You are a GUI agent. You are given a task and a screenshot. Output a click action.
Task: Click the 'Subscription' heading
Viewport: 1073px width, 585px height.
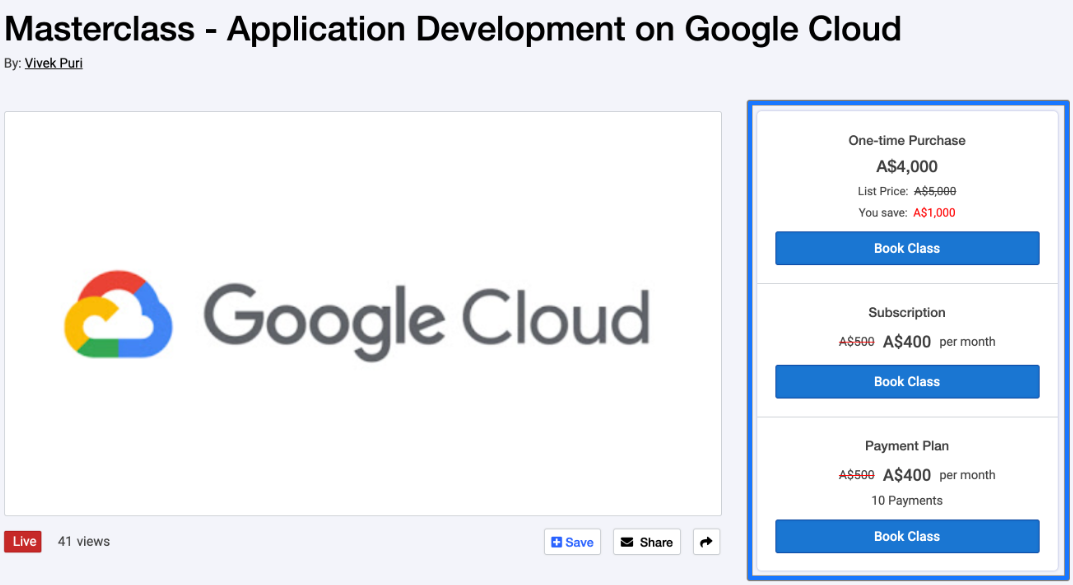pyautogui.click(x=907, y=313)
